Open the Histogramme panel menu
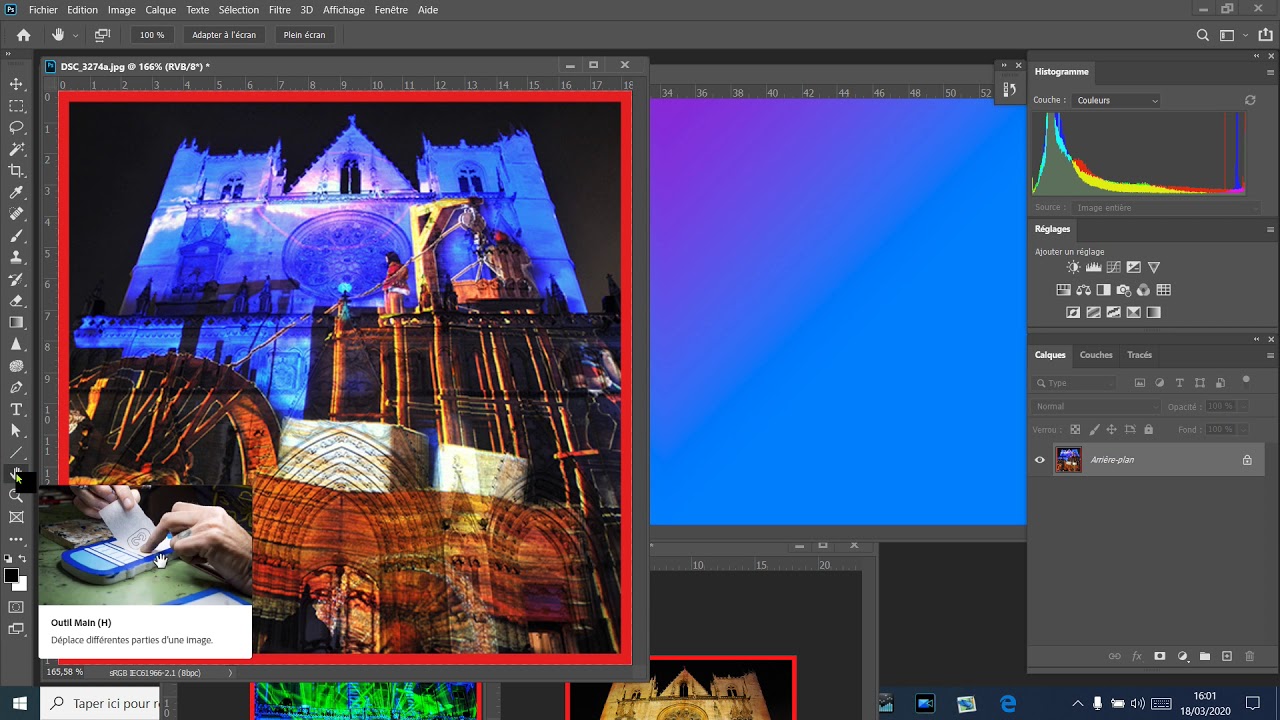The image size is (1280, 720). 1271,72
